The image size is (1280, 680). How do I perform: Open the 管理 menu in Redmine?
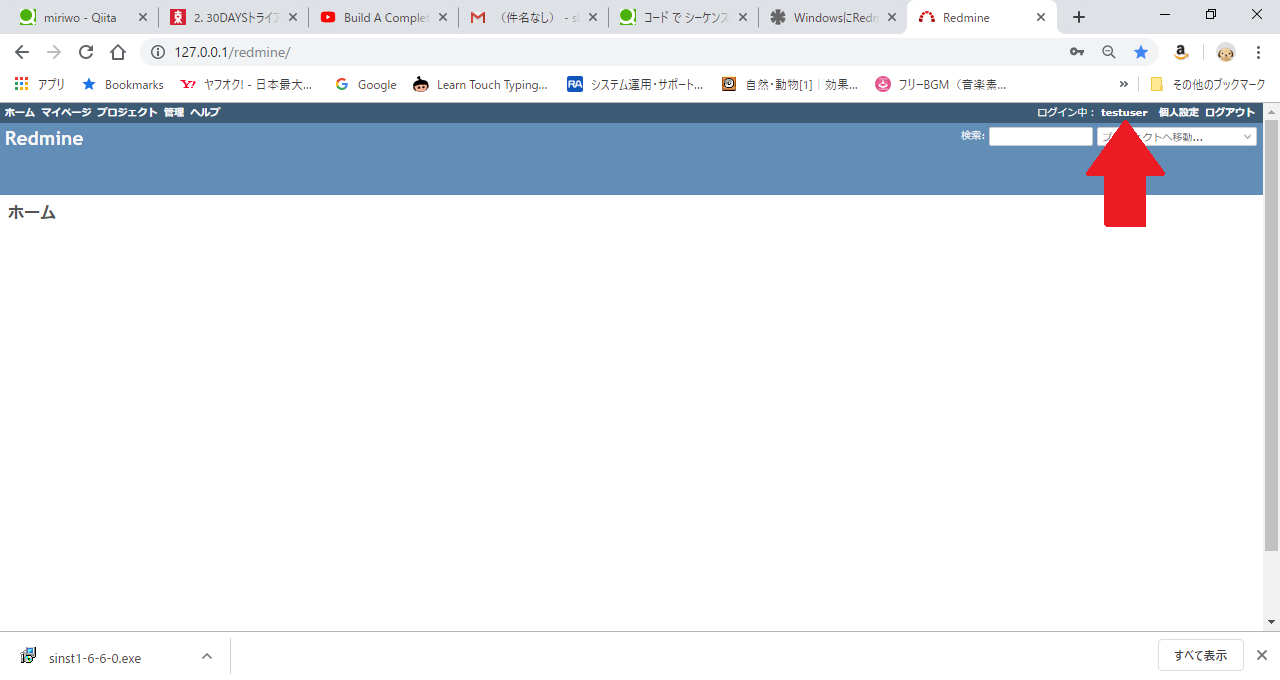click(172, 112)
